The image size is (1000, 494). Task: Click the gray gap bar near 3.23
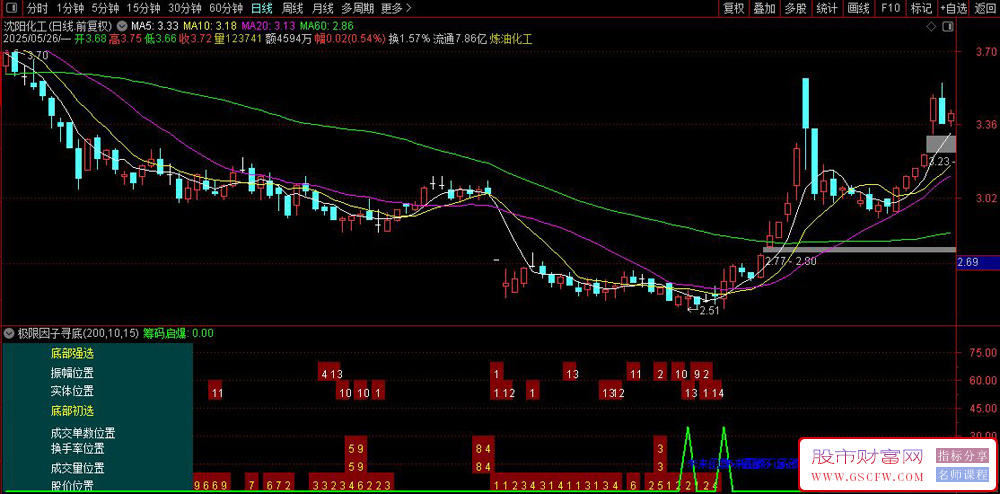[x=941, y=144]
